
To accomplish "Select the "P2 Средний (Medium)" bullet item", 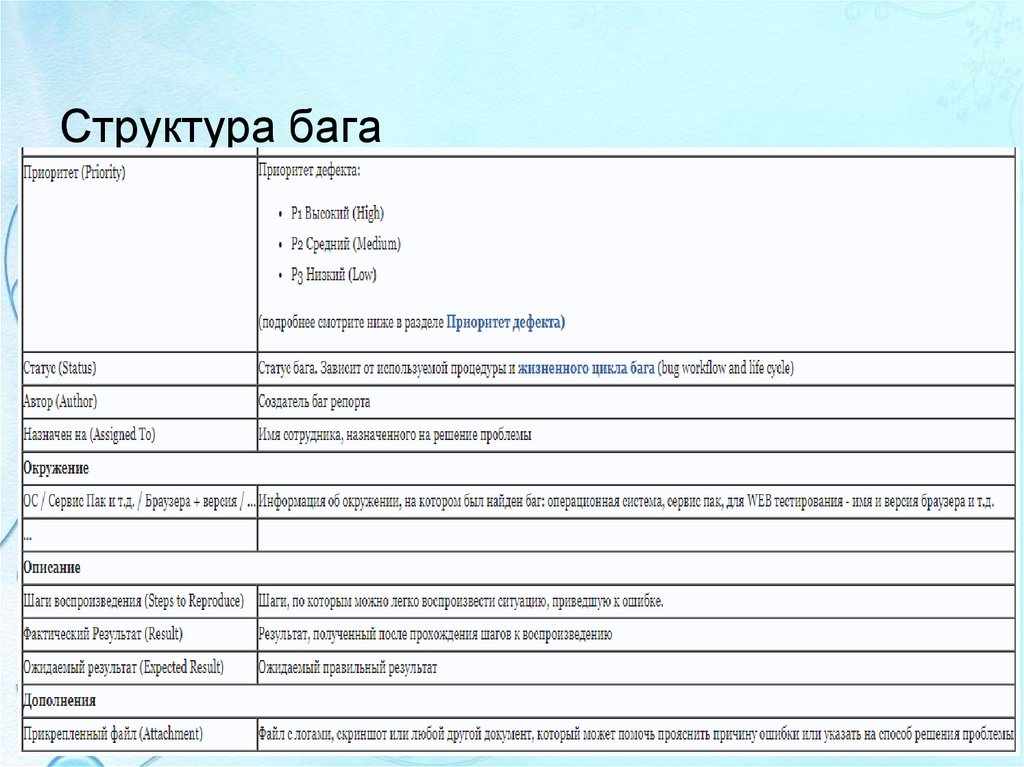I will click(345, 243).
